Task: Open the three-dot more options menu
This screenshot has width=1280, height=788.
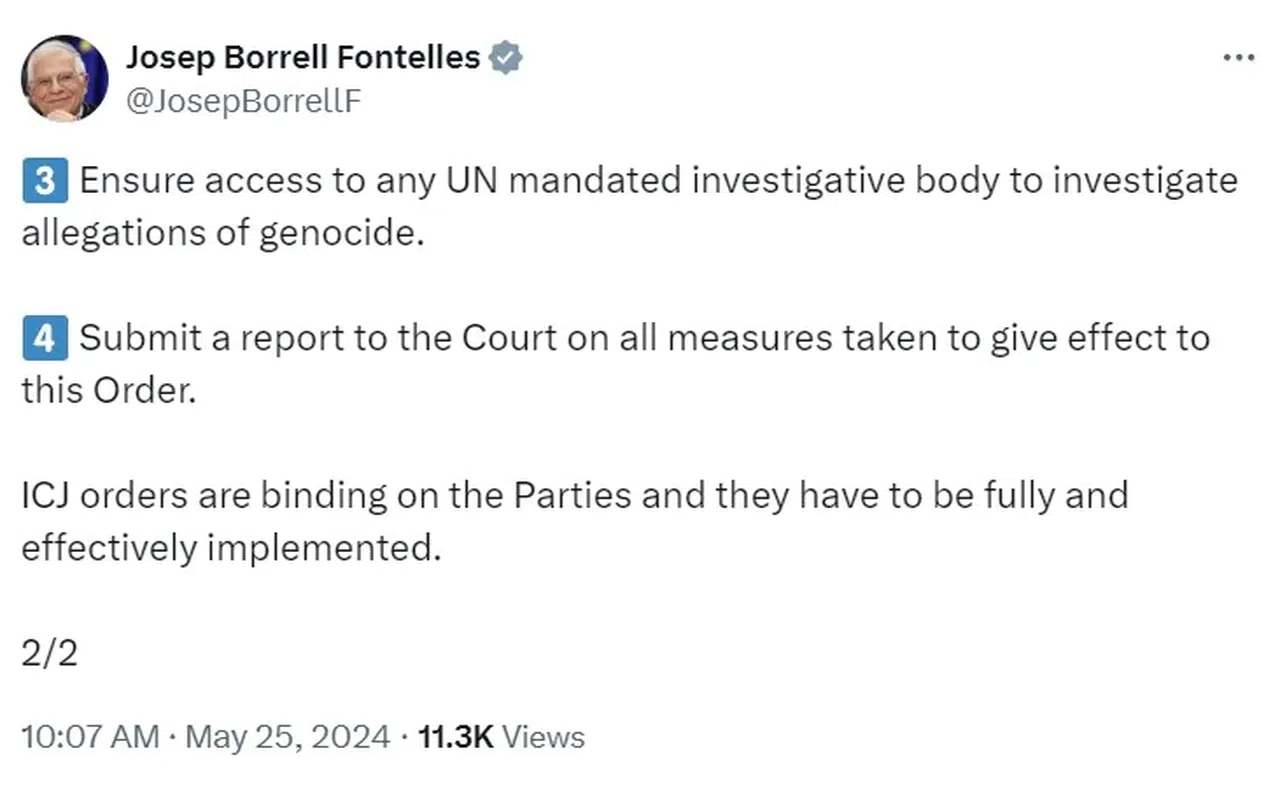Action: coord(1238,58)
